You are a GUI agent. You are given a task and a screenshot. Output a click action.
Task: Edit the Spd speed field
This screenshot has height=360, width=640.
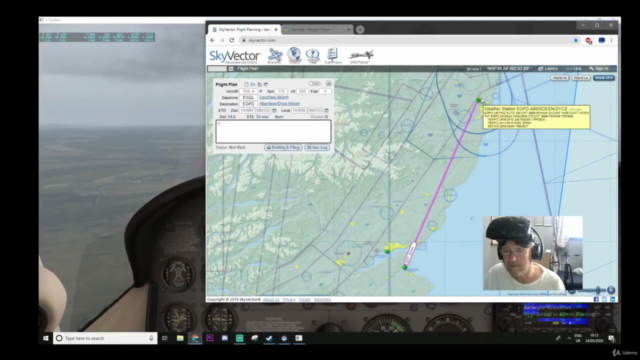(x=281, y=91)
